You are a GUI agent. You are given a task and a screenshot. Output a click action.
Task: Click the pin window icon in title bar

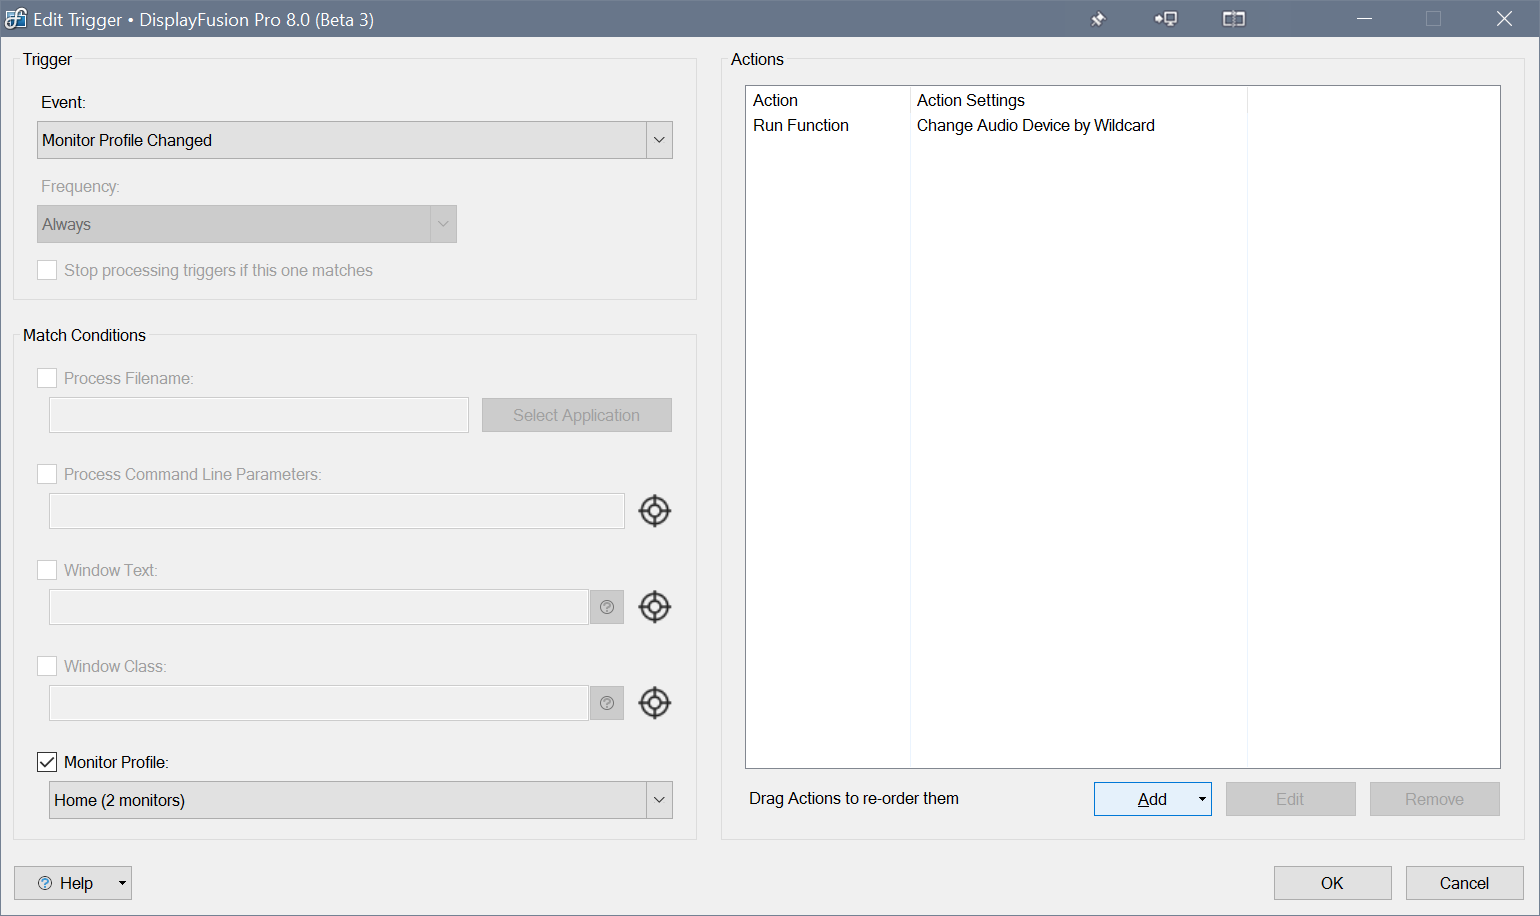pos(1098,19)
